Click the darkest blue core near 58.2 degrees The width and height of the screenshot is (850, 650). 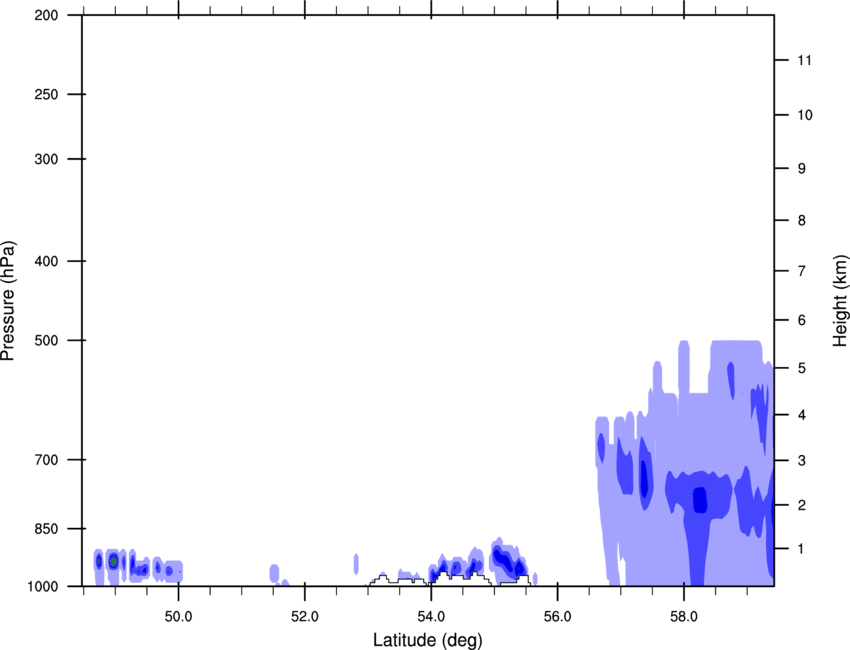[700, 500]
